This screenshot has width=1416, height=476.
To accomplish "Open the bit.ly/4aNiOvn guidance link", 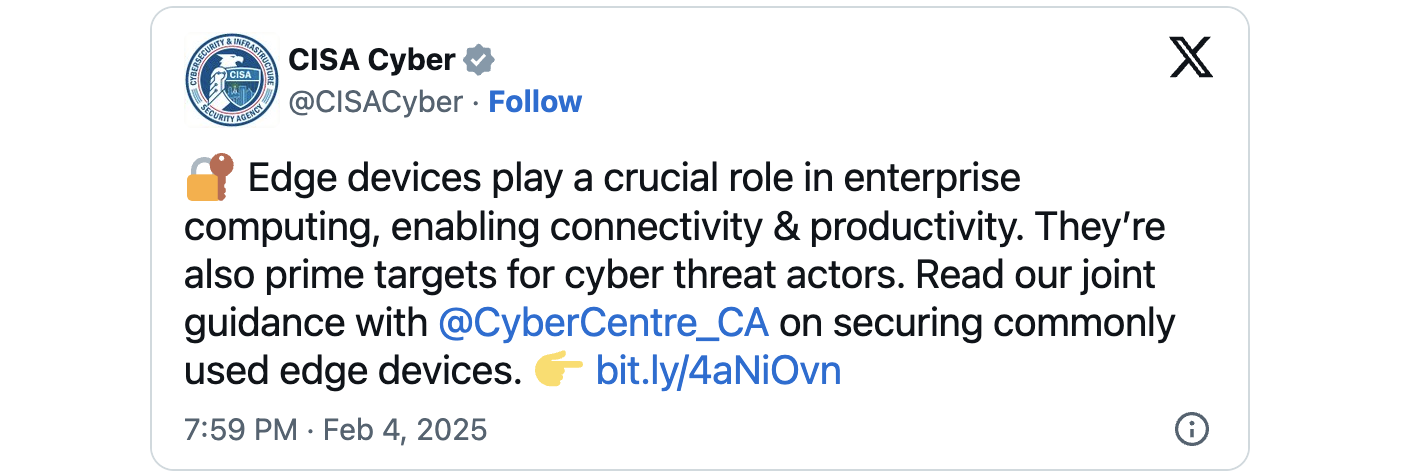I will (718, 371).
